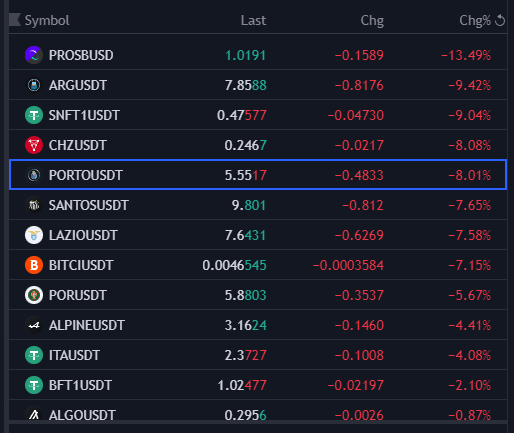Click the change value −0.8176
This screenshot has height=433, width=514.
[359, 85]
